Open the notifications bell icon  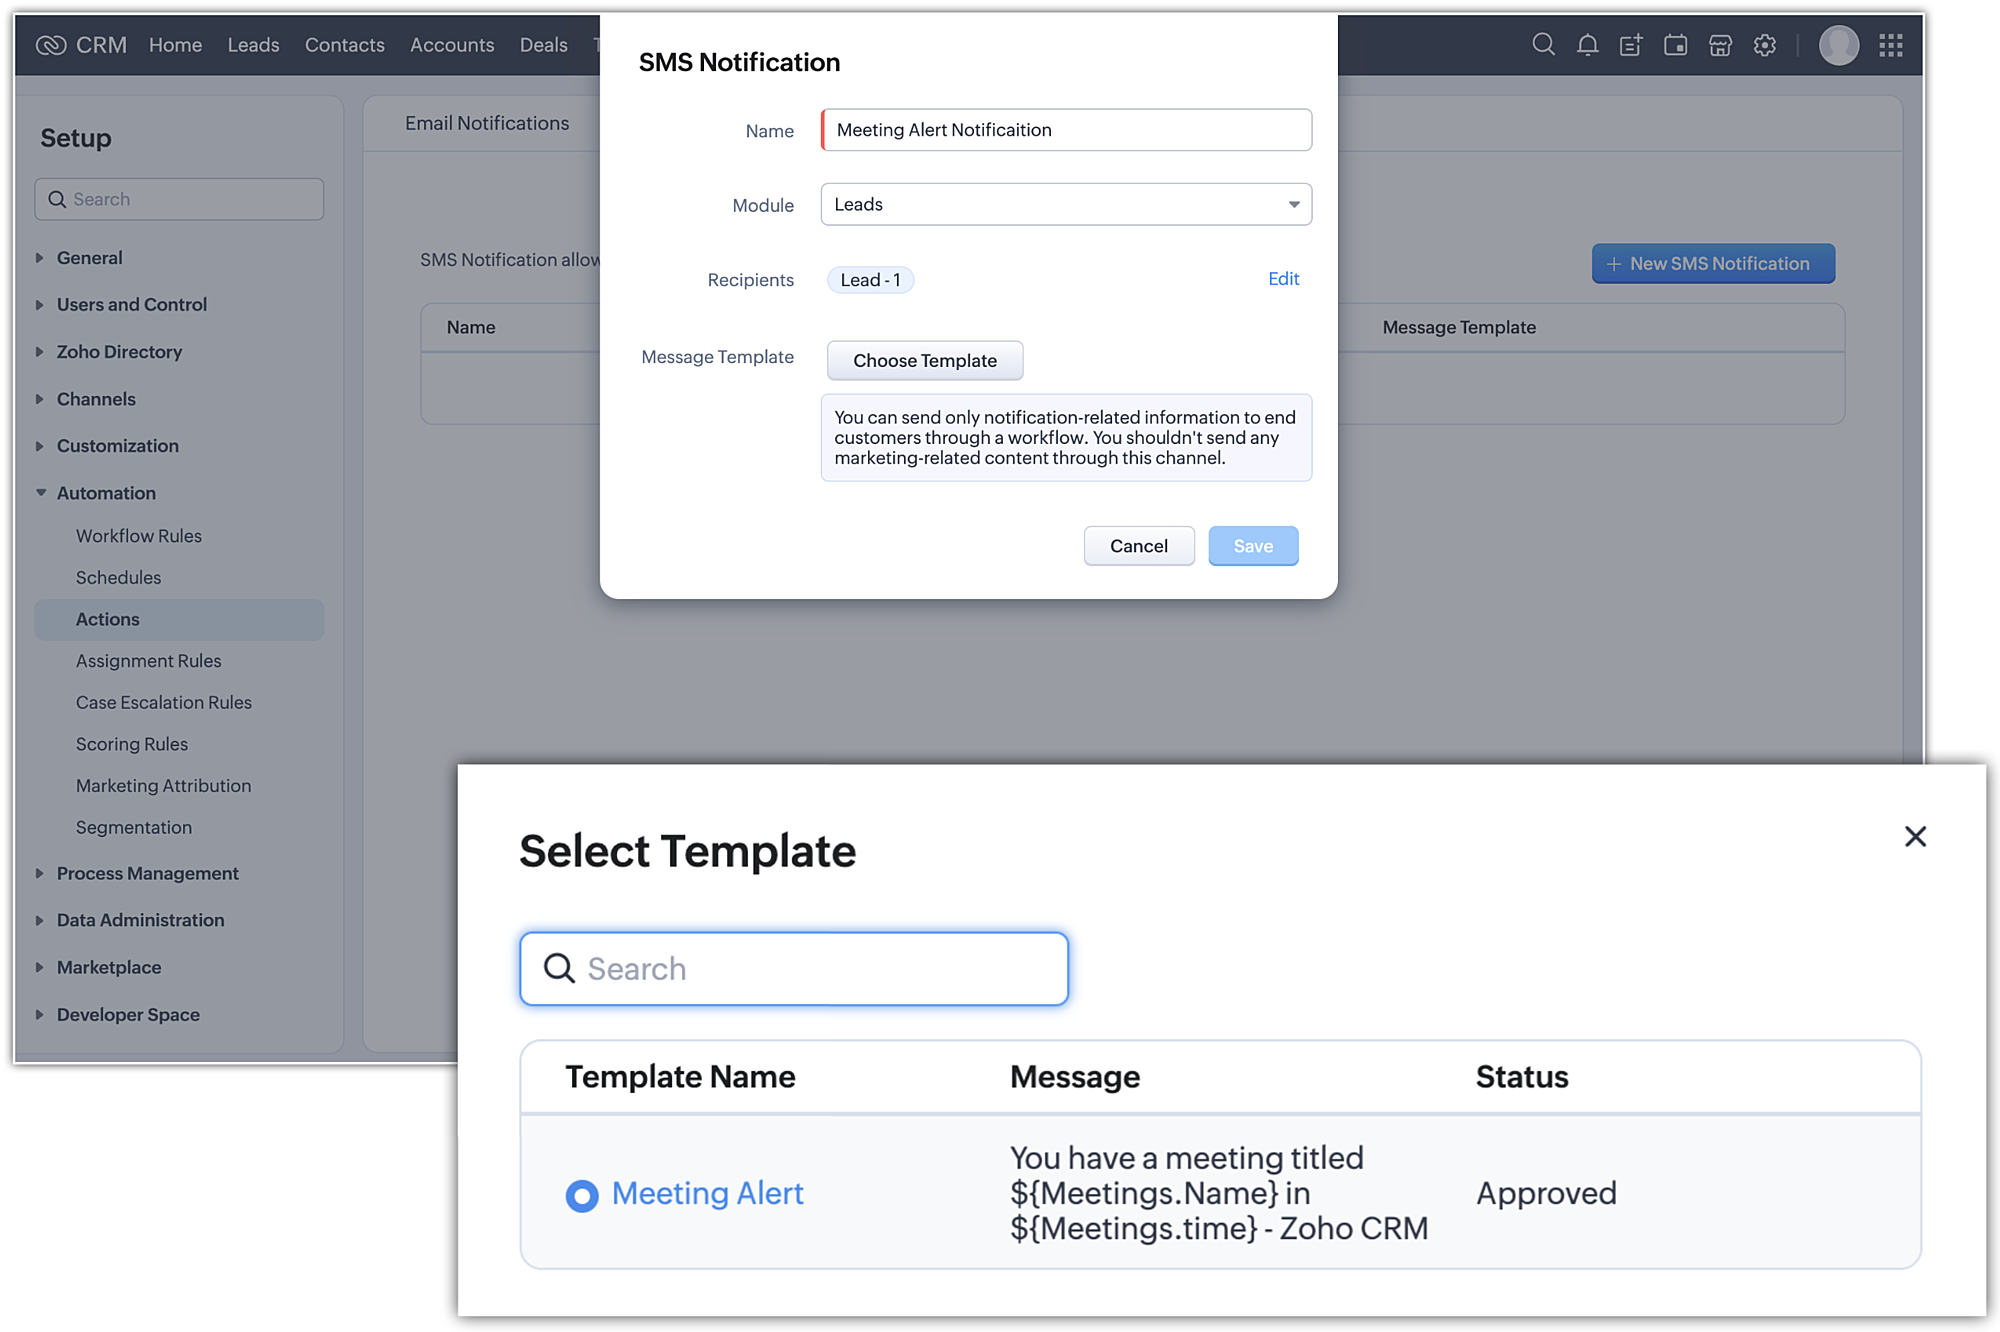coord(1587,45)
